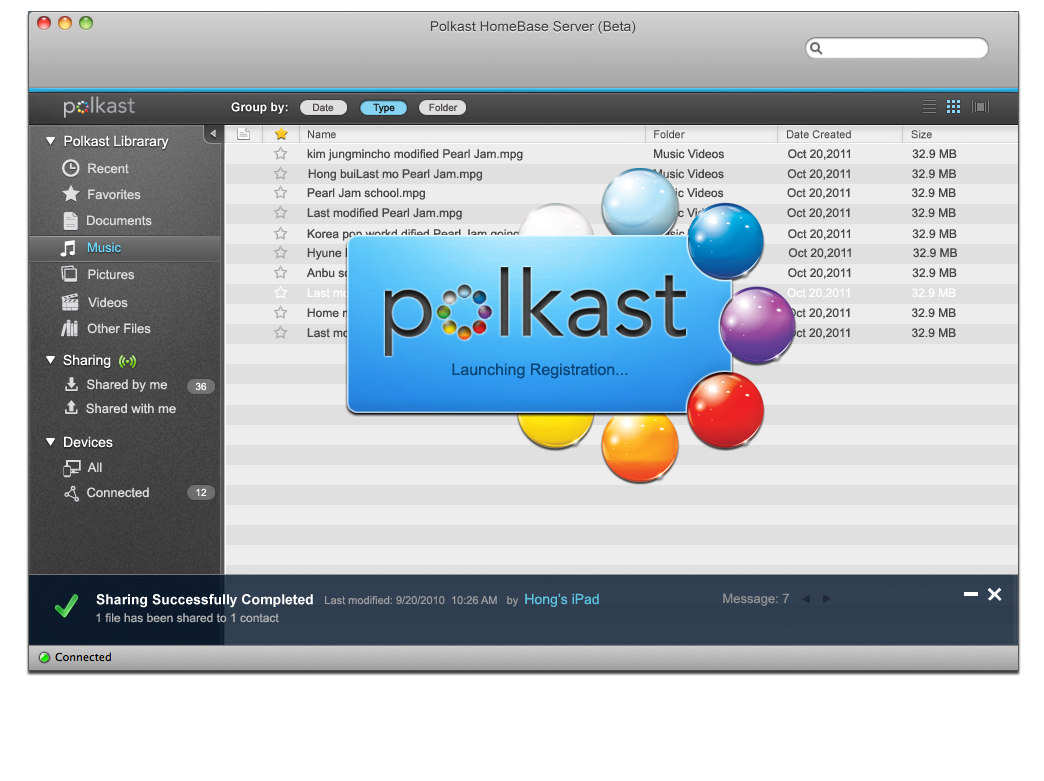Image resolution: width=1044 pixels, height=781 pixels.
Task: Group files by Folder
Action: tap(442, 108)
